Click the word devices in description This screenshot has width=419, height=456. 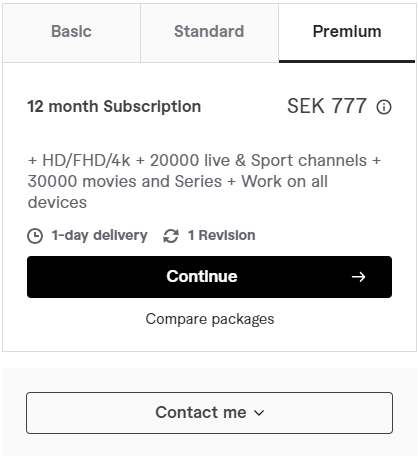coord(57,203)
